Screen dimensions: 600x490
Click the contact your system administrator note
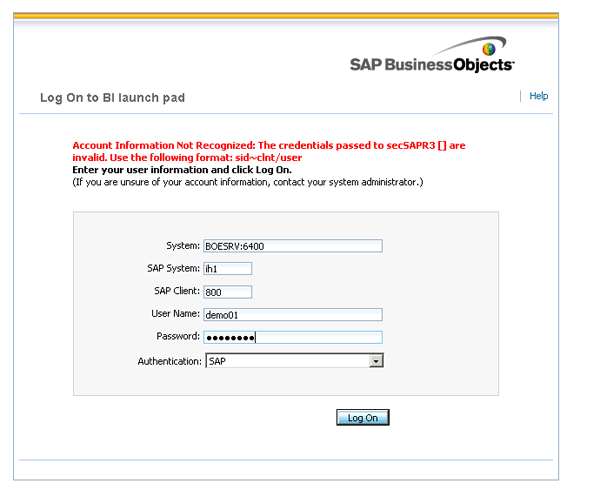coord(248,182)
